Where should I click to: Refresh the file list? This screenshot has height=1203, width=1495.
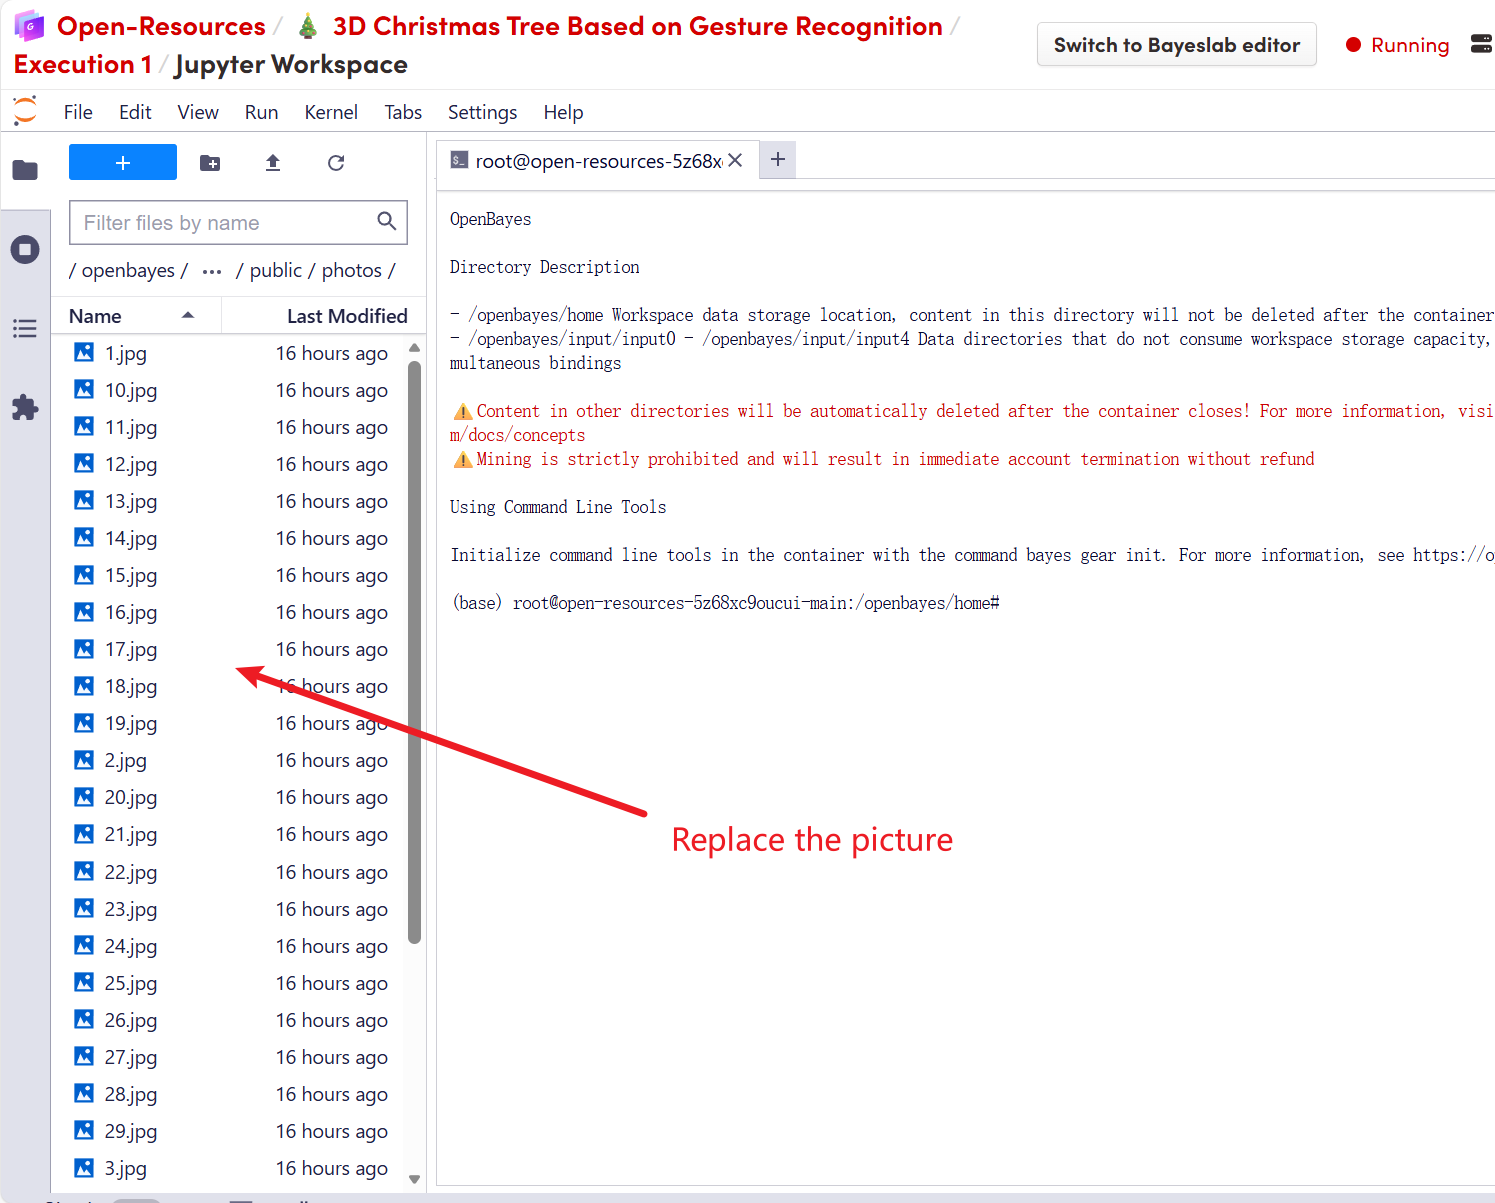pyautogui.click(x=336, y=163)
